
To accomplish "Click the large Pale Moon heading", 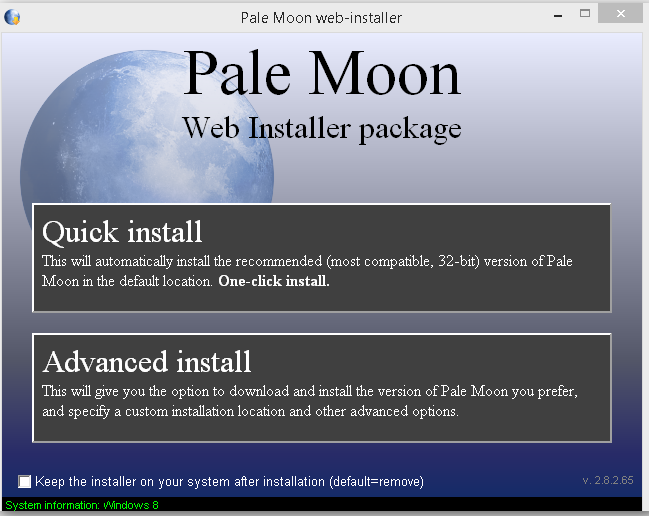I will [x=322, y=73].
